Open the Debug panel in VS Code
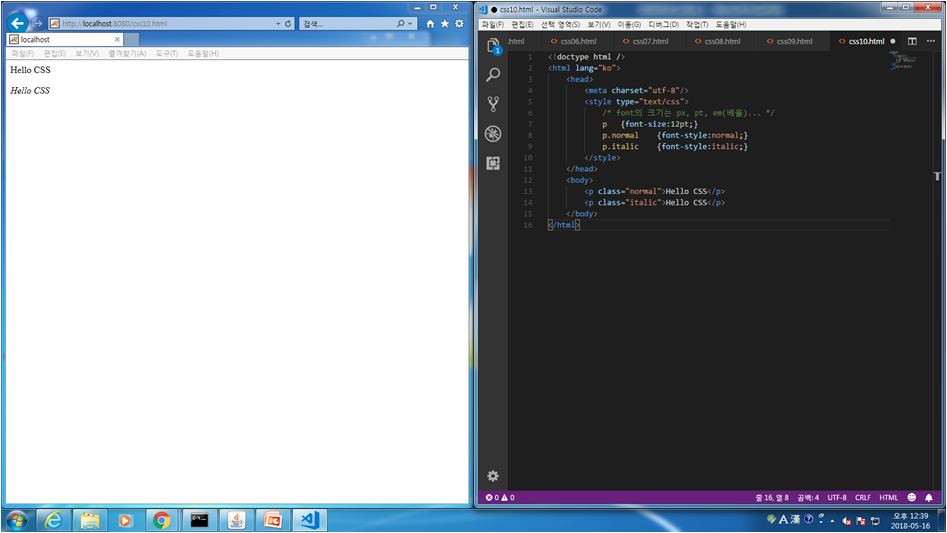Screen dimensions: 947x533 (x=493, y=133)
